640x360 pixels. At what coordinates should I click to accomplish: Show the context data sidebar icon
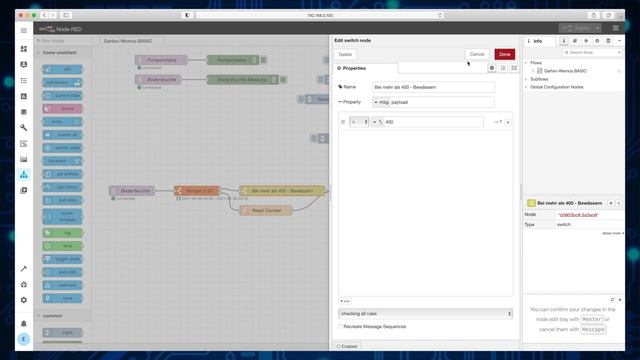(x=608, y=41)
